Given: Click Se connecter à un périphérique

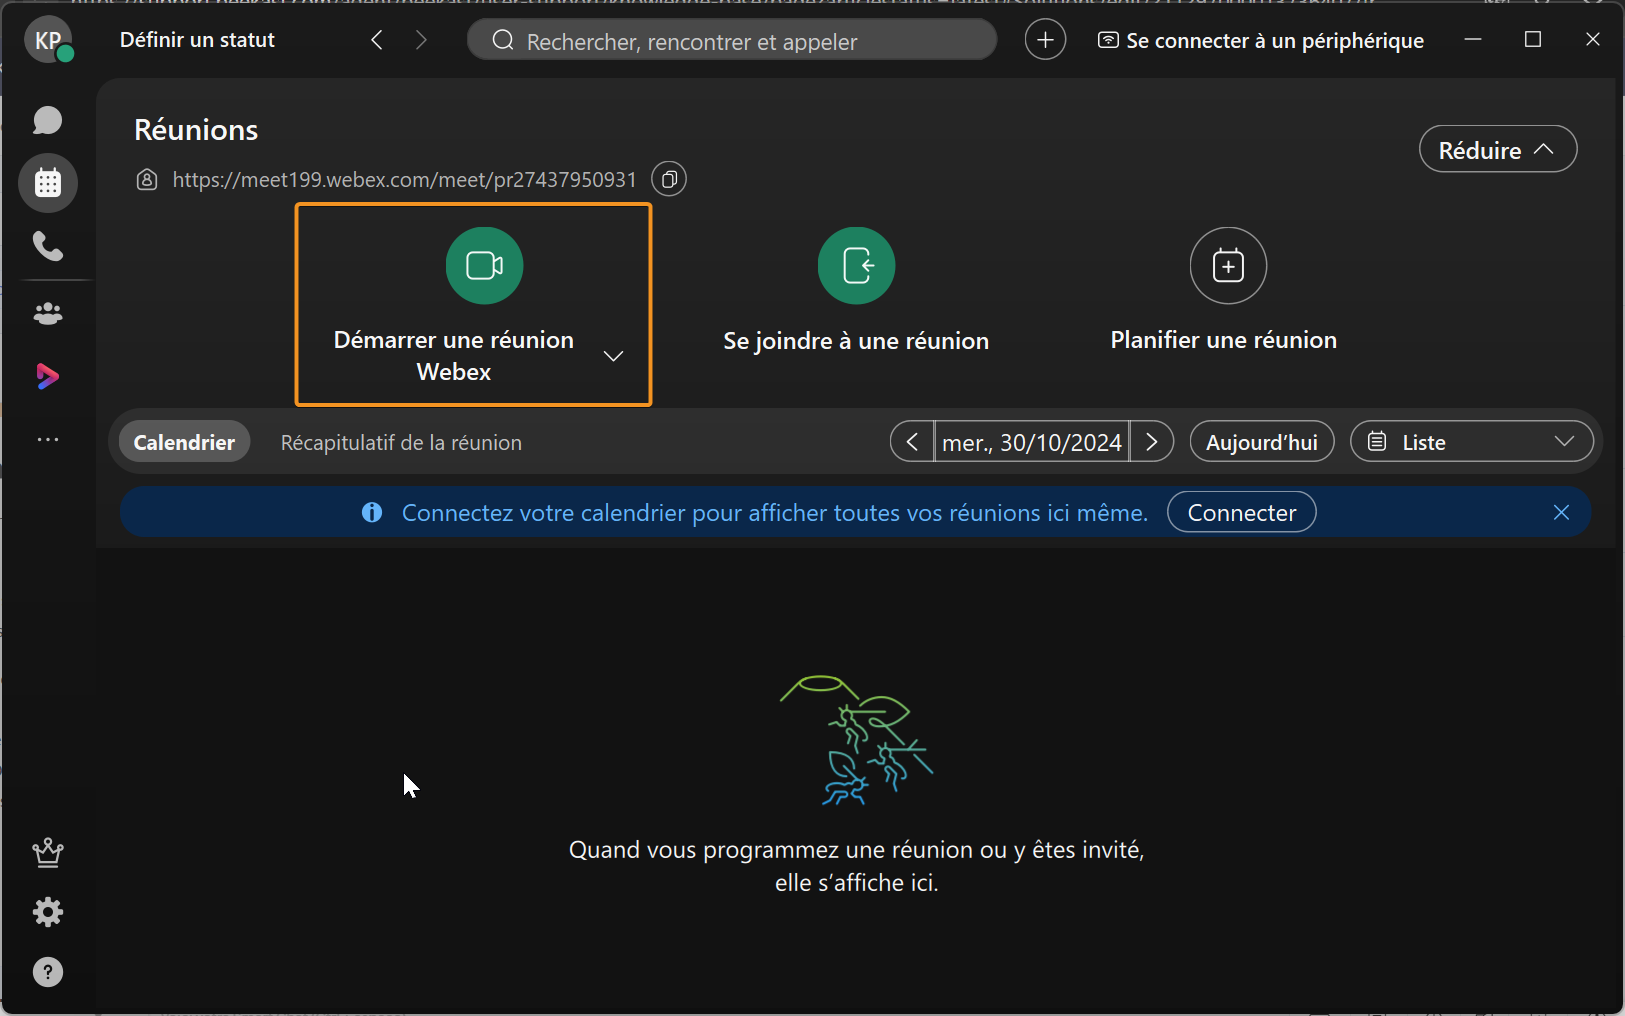Looking at the screenshot, I should tap(1260, 40).
